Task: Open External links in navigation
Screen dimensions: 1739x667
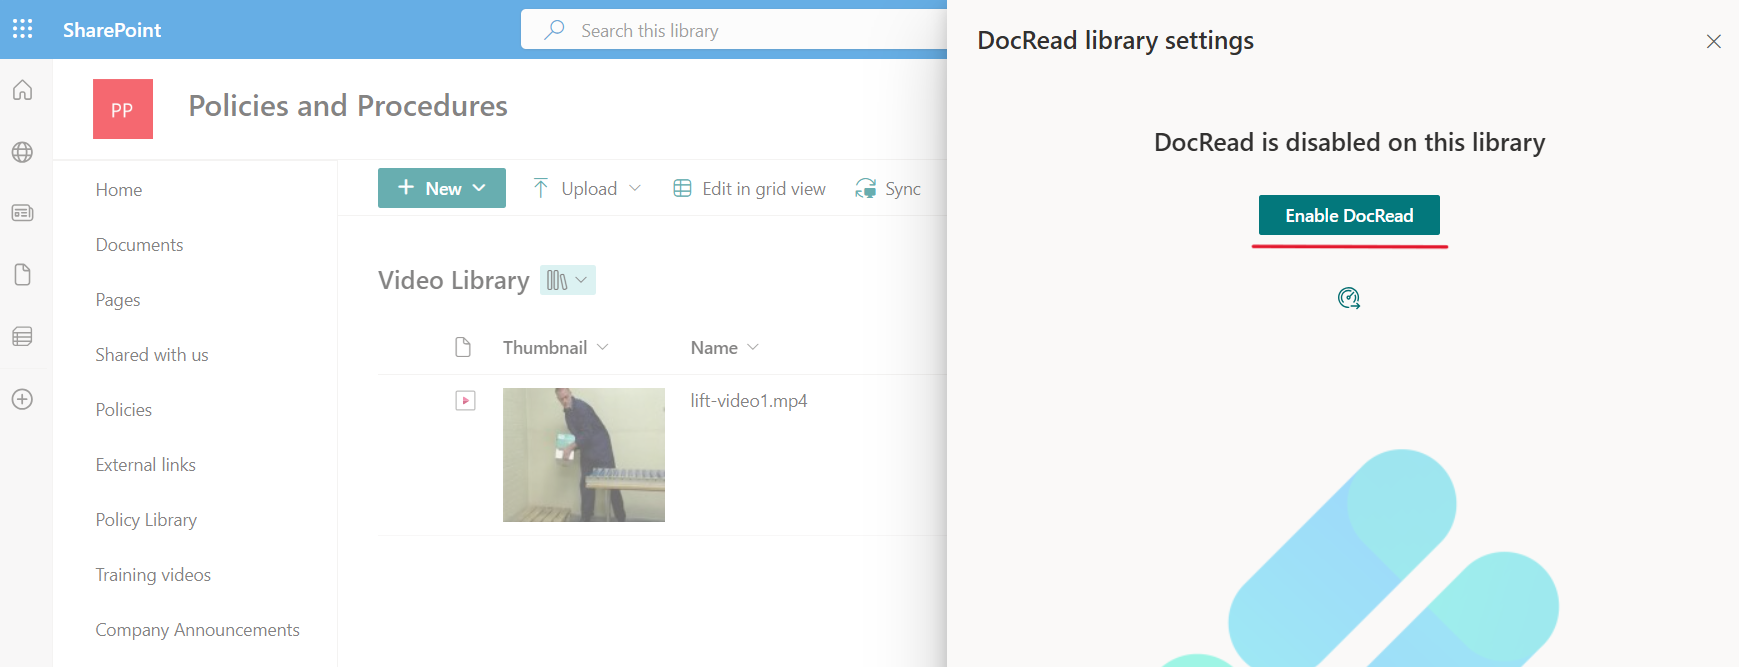Action: pyautogui.click(x=146, y=465)
